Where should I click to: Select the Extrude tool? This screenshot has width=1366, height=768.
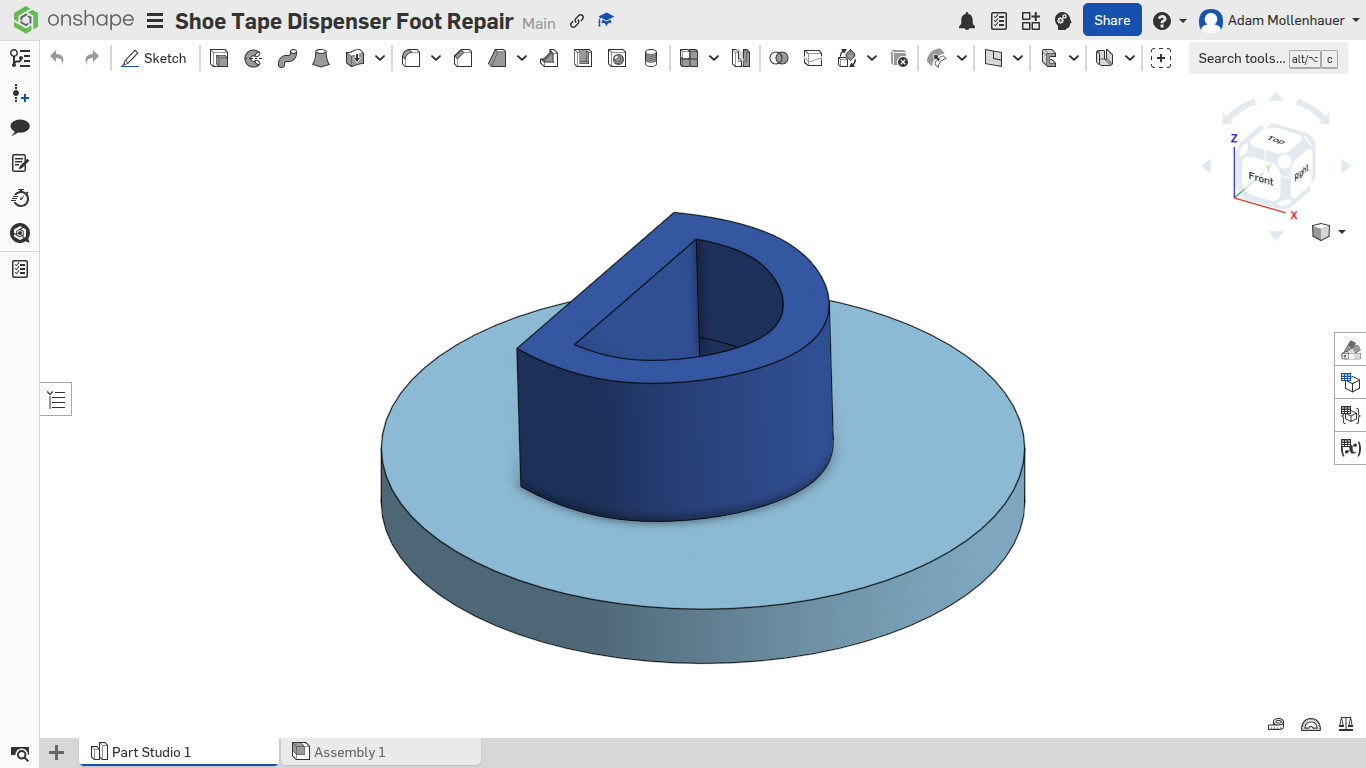pos(219,58)
